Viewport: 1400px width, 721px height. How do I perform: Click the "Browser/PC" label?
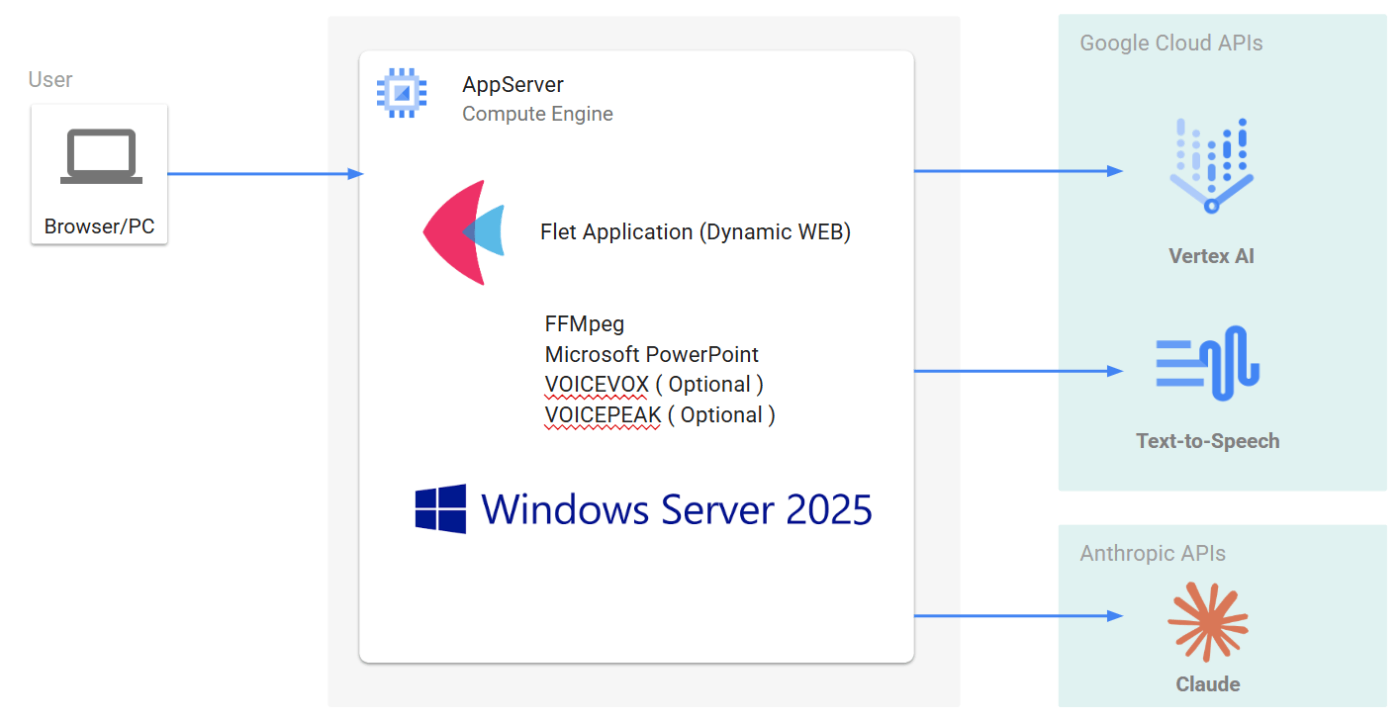(x=99, y=226)
